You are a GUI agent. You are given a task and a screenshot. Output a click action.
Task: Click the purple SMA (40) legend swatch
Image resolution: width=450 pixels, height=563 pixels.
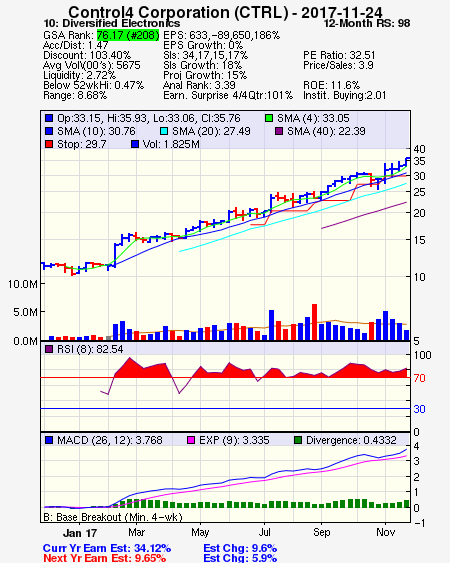point(279,131)
